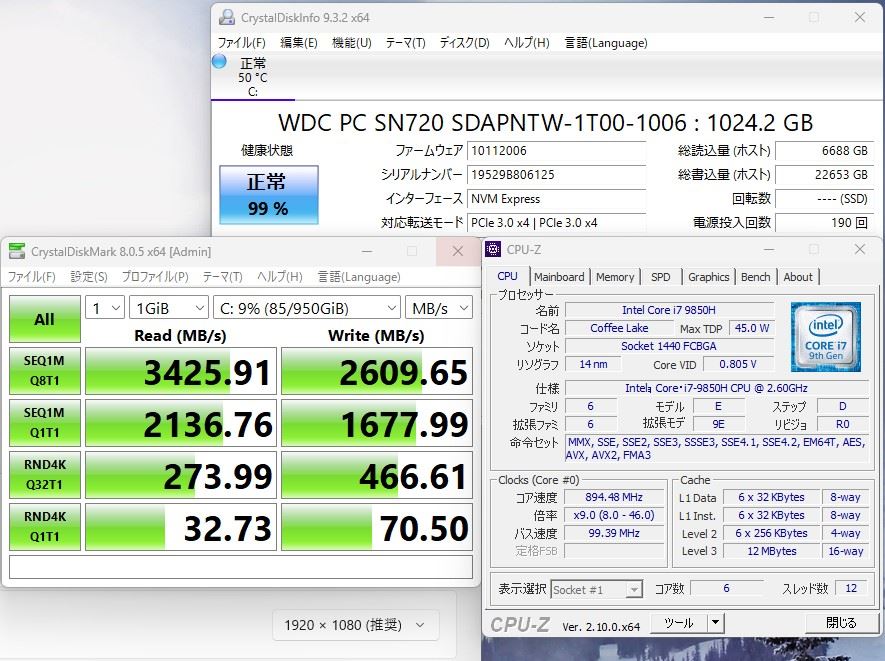Start the SEQ1M Q8T1 test
Viewport: 885px width, 661px height.
[x=45, y=371]
